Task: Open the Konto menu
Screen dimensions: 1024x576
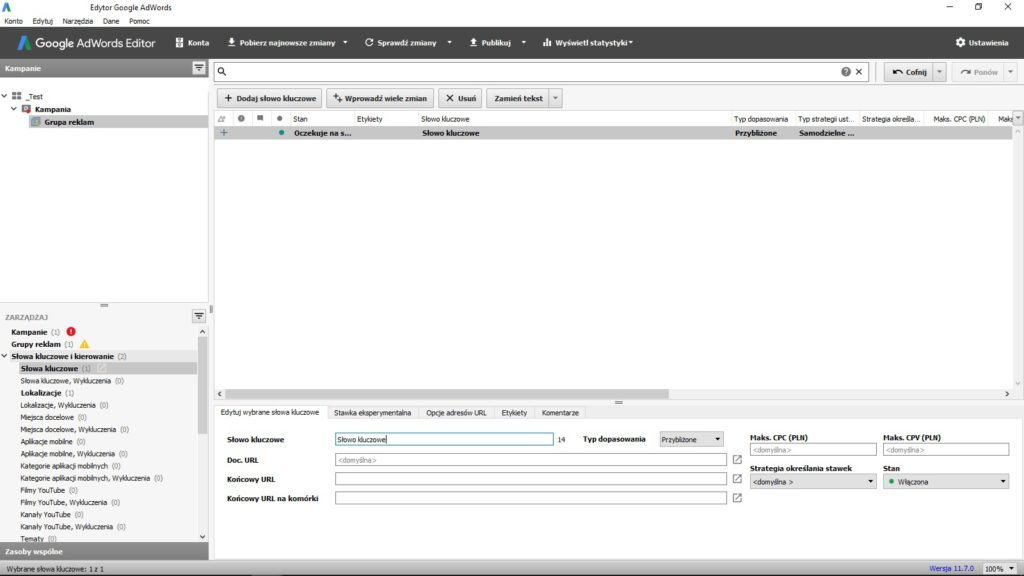Action: click(13, 21)
